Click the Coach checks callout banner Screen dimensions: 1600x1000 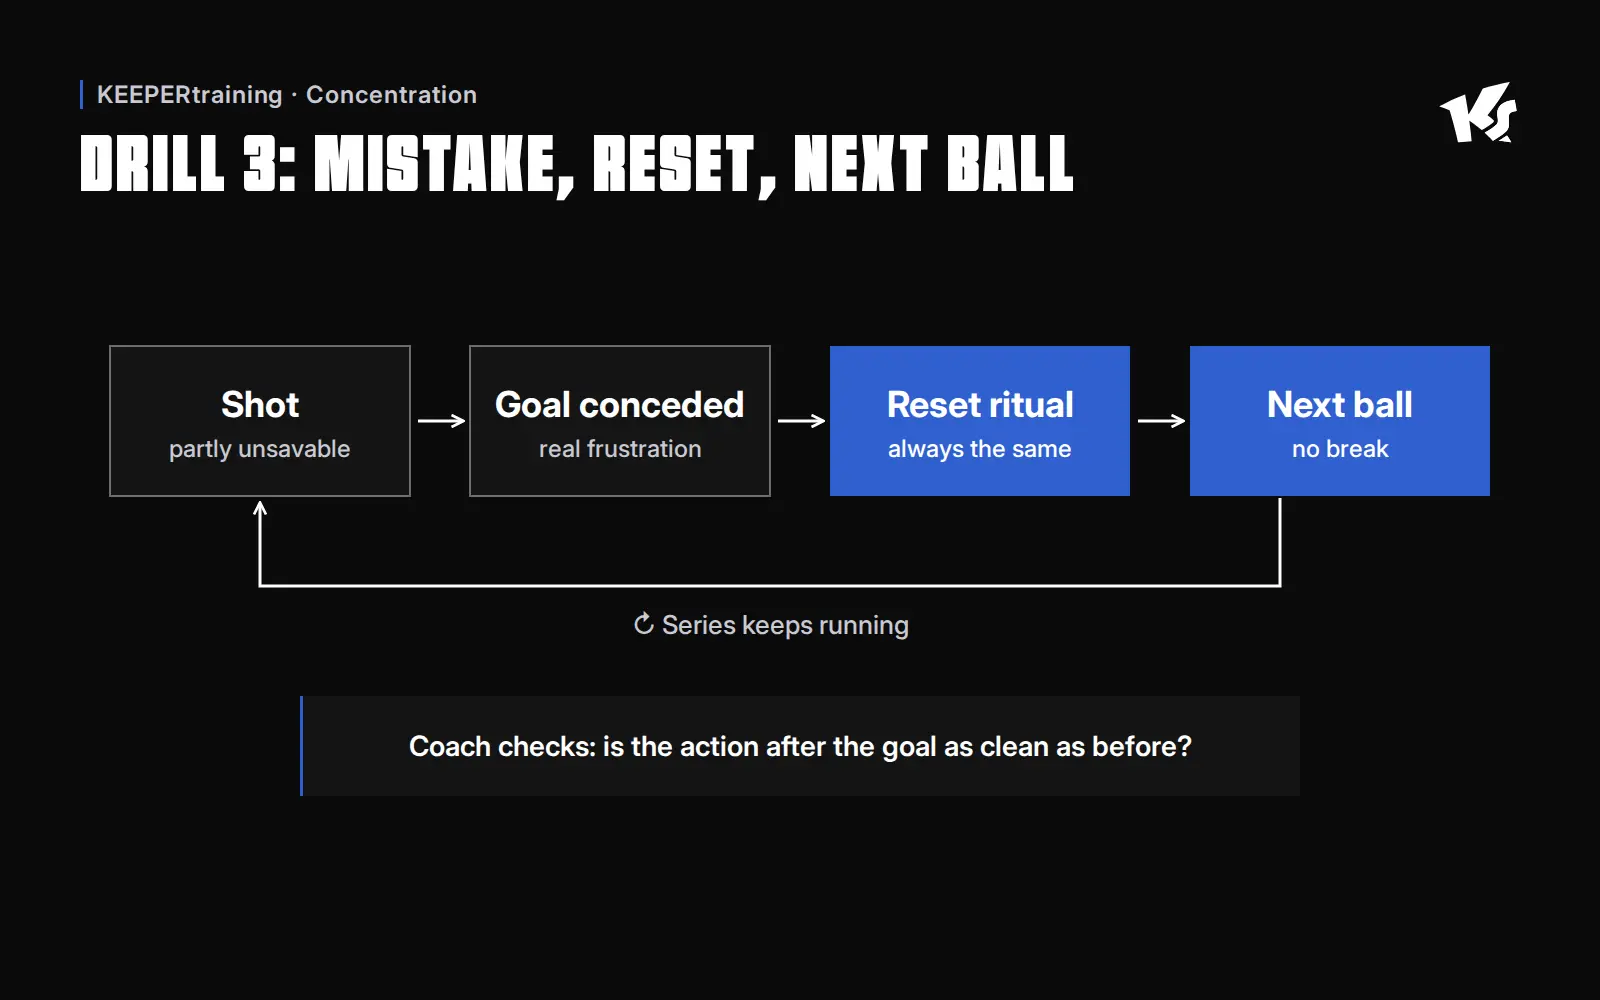point(800,746)
